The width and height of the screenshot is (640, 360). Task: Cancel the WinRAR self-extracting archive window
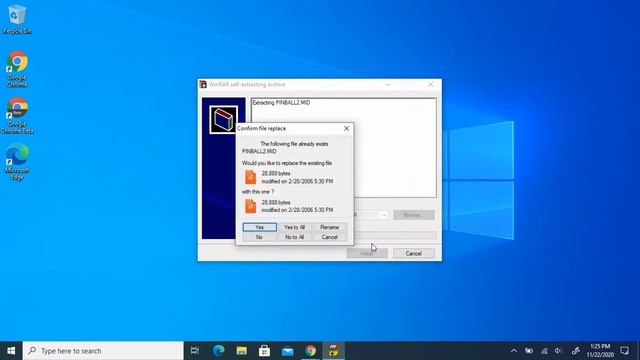click(413, 253)
